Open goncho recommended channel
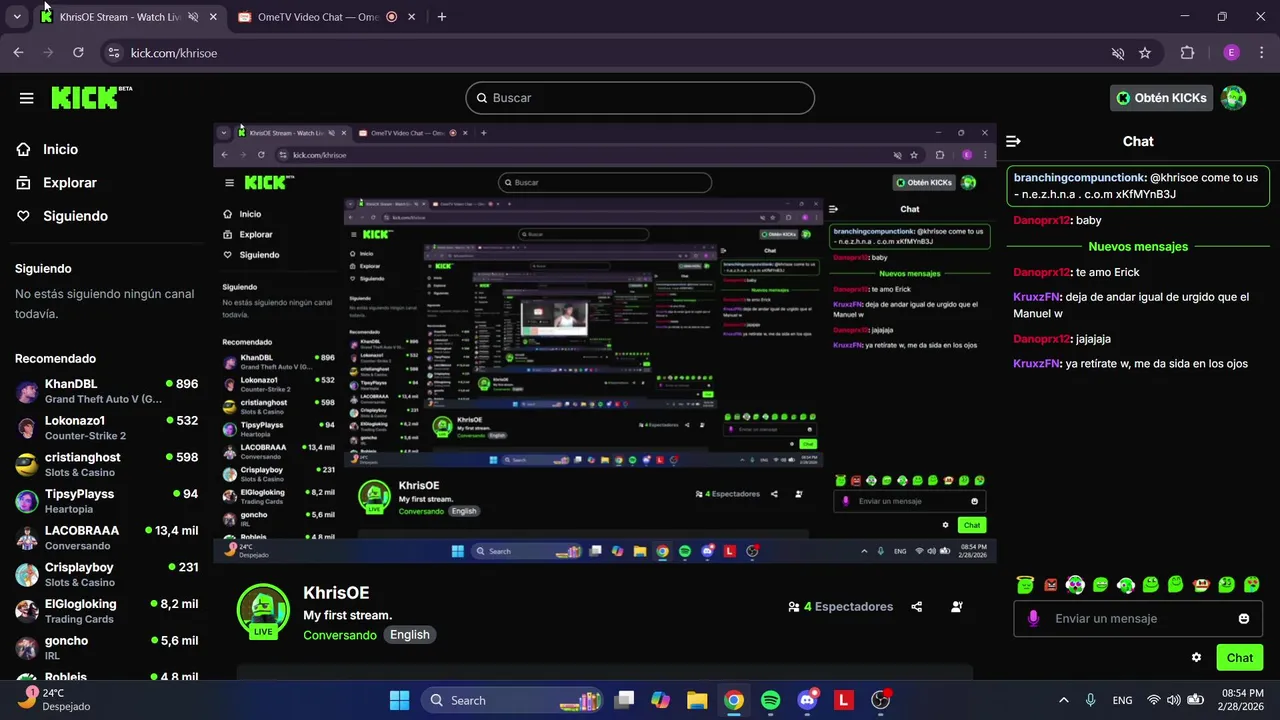Viewport: 1280px width, 720px height. click(x=107, y=648)
